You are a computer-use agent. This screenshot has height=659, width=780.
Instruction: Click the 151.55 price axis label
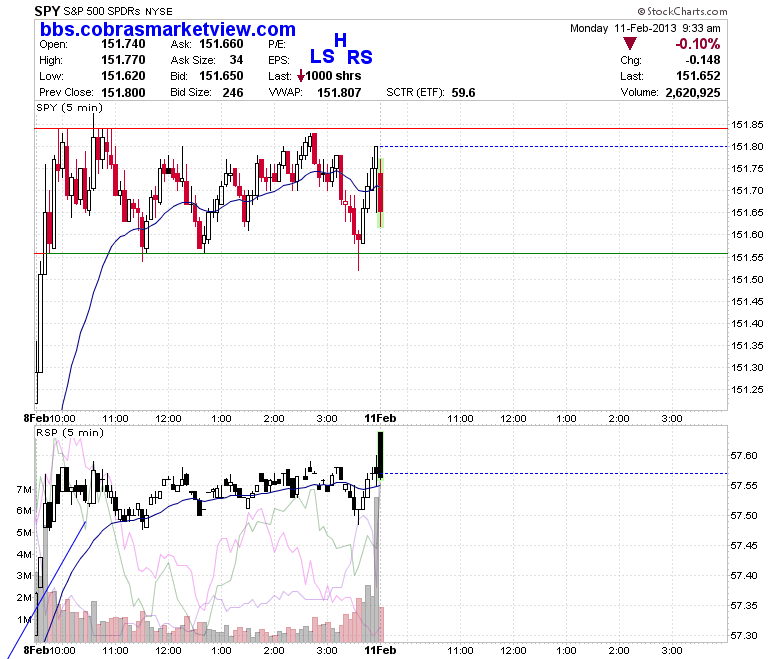pos(747,257)
